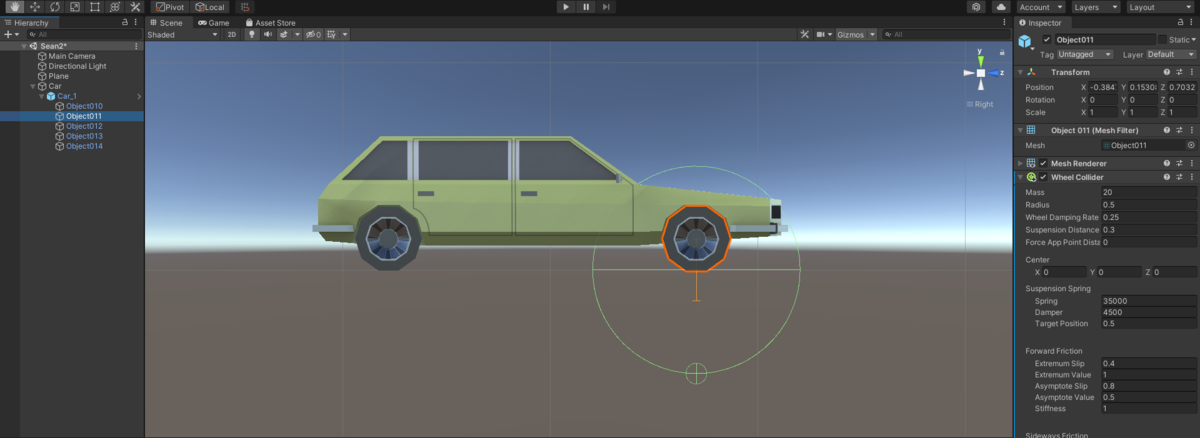Open the Tag Untagged dropdown
The height and width of the screenshot is (438, 1200).
tap(1085, 54)
